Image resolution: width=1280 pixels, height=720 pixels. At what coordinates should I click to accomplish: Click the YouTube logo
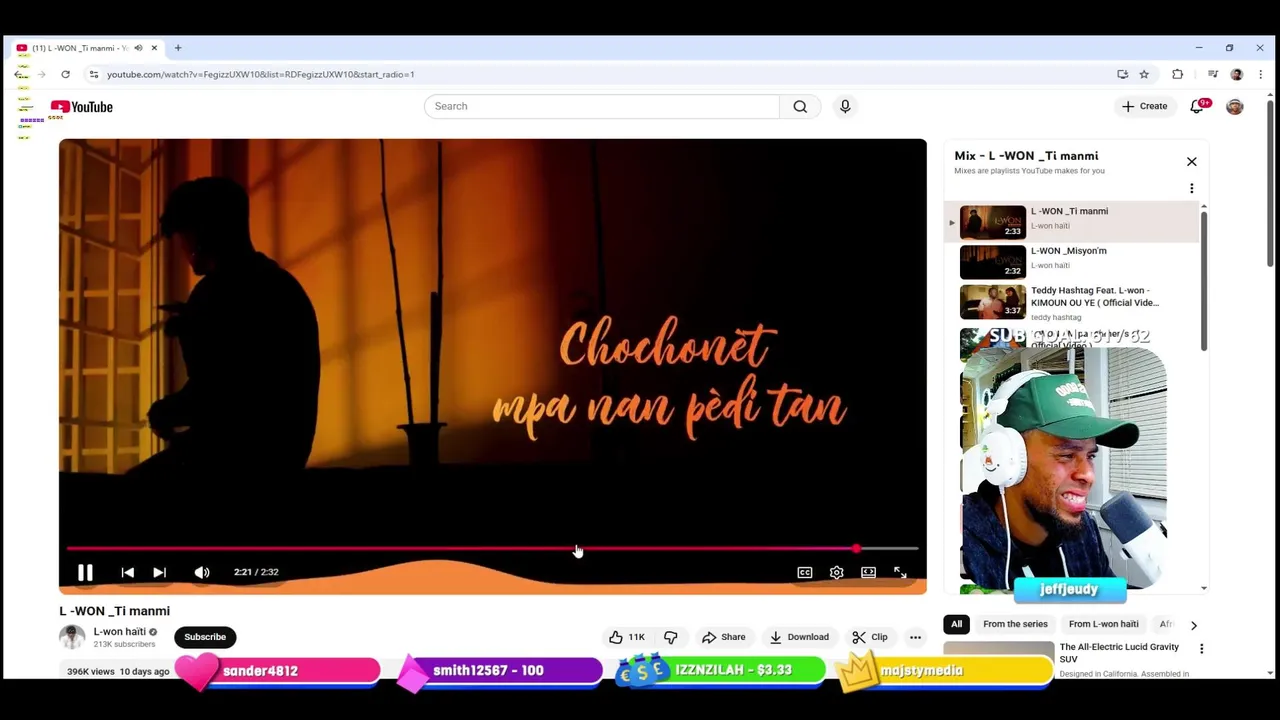[x=82, y=107]
